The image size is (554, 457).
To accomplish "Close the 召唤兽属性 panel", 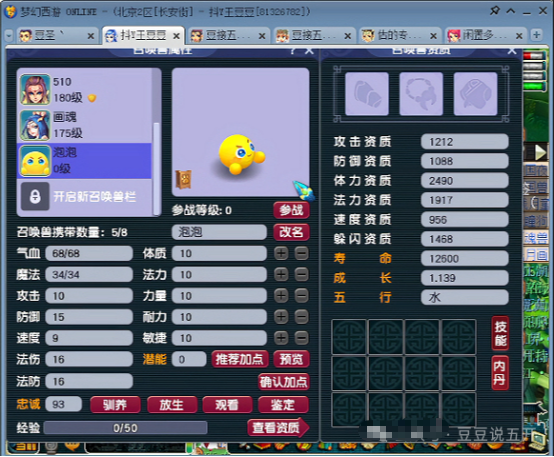I will [x=309, y=51].
